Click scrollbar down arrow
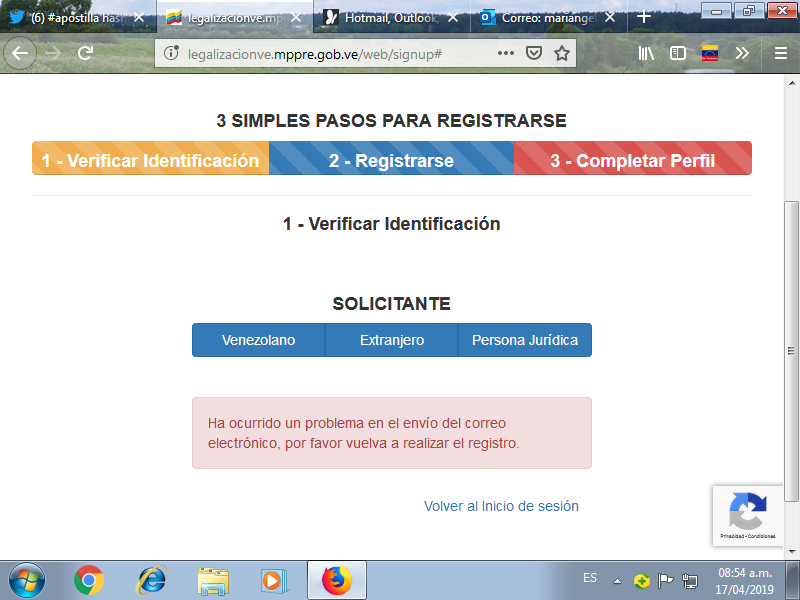 (791, 552)
